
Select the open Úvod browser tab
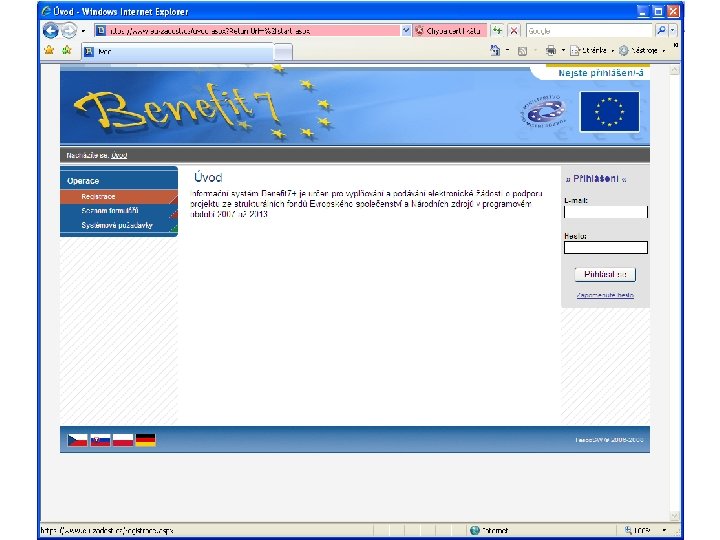[178, 51]
